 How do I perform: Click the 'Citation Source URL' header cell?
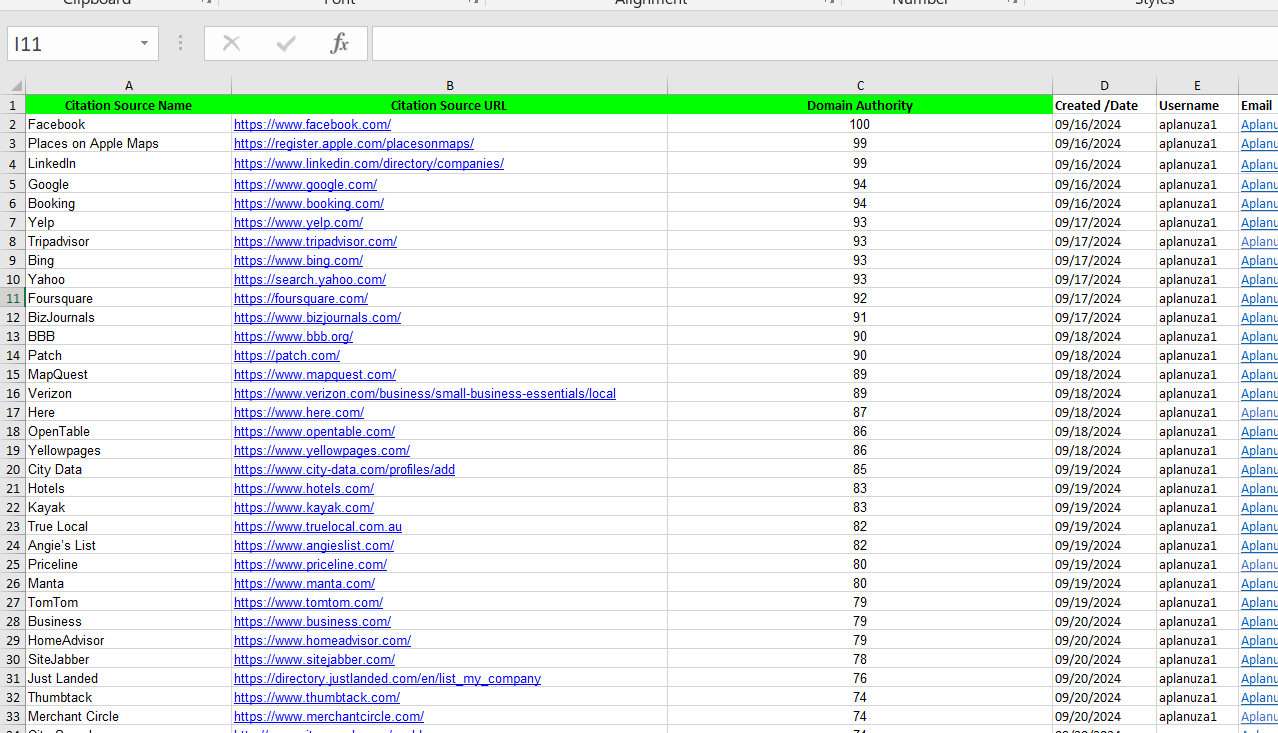(x=450, y=105)
